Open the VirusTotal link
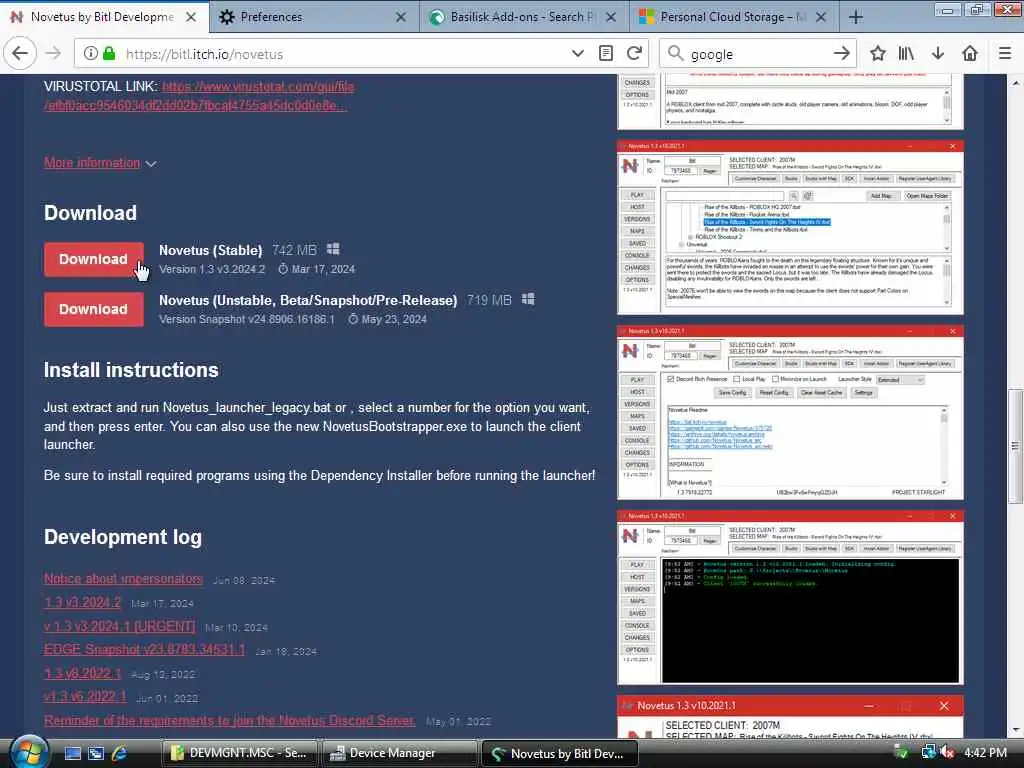 (199, 96)
